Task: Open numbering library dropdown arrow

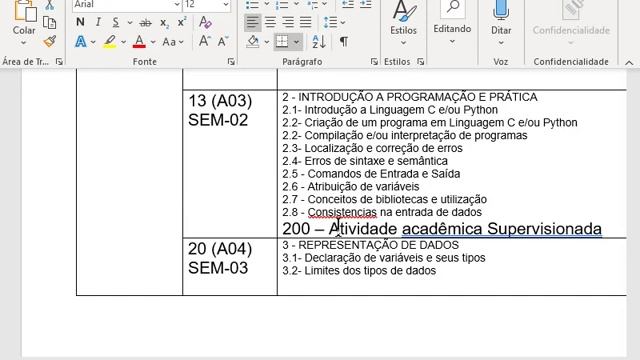Action: (296, 4)
